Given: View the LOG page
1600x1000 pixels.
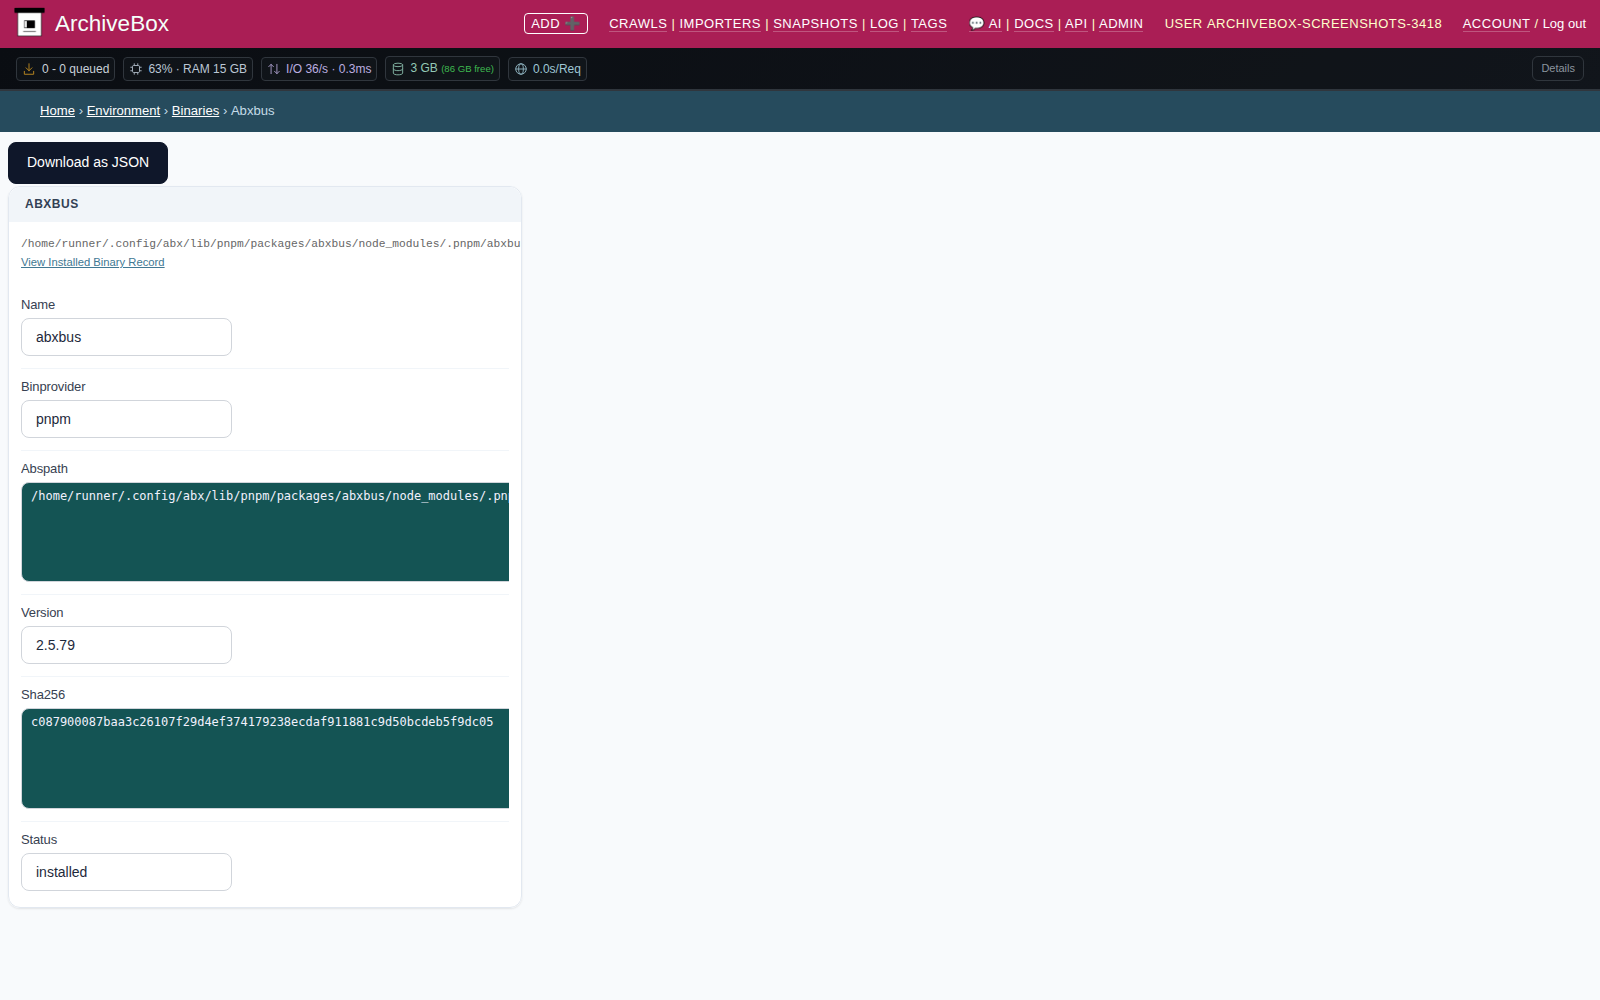Looking at the screenshot, I should [x=884, y=23].
